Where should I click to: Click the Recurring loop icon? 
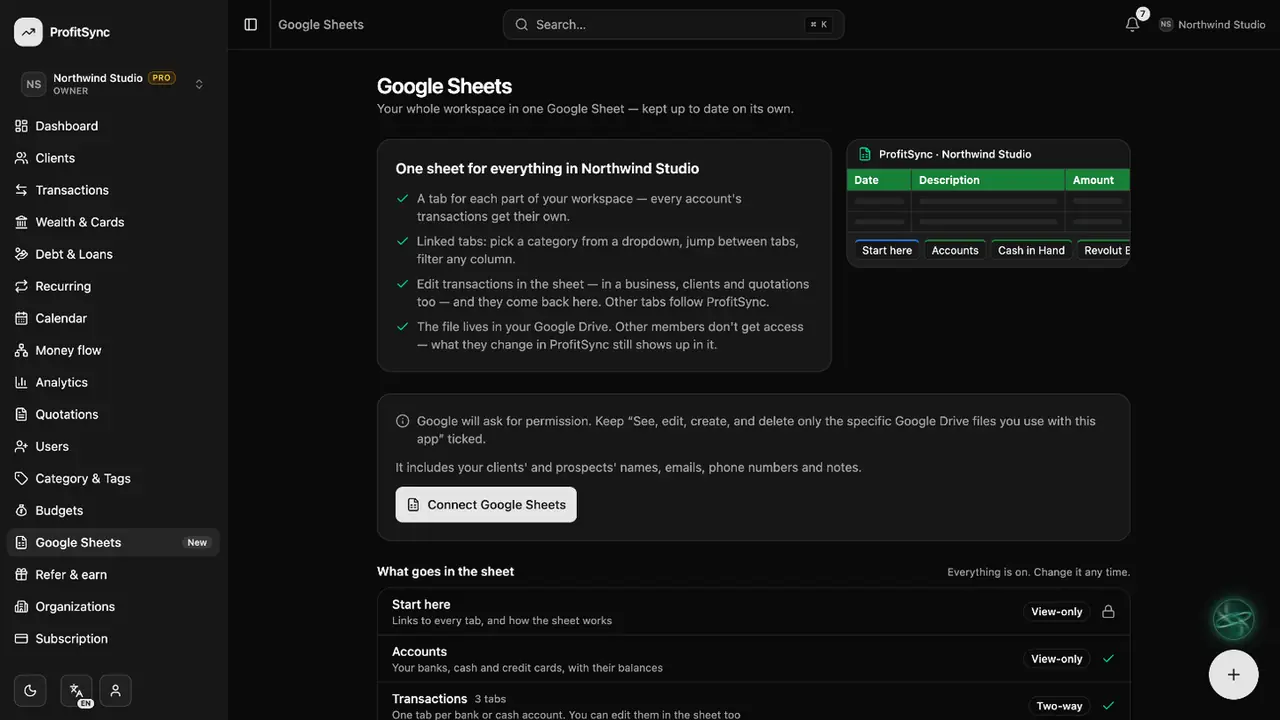[x=21, y=286]
